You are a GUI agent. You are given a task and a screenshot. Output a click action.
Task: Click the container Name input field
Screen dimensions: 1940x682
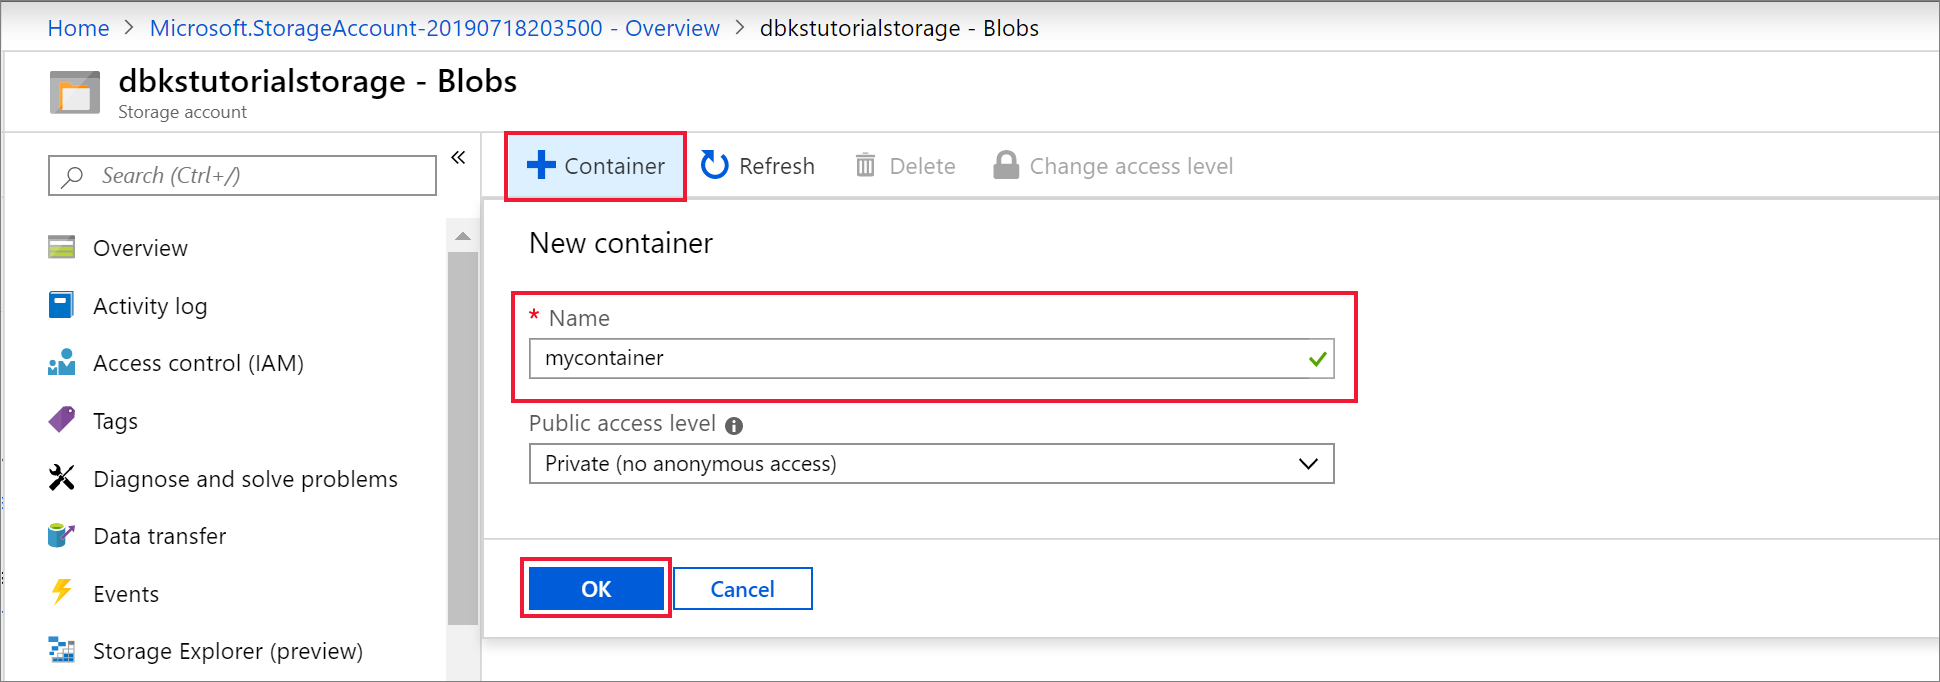pos(931,358)
